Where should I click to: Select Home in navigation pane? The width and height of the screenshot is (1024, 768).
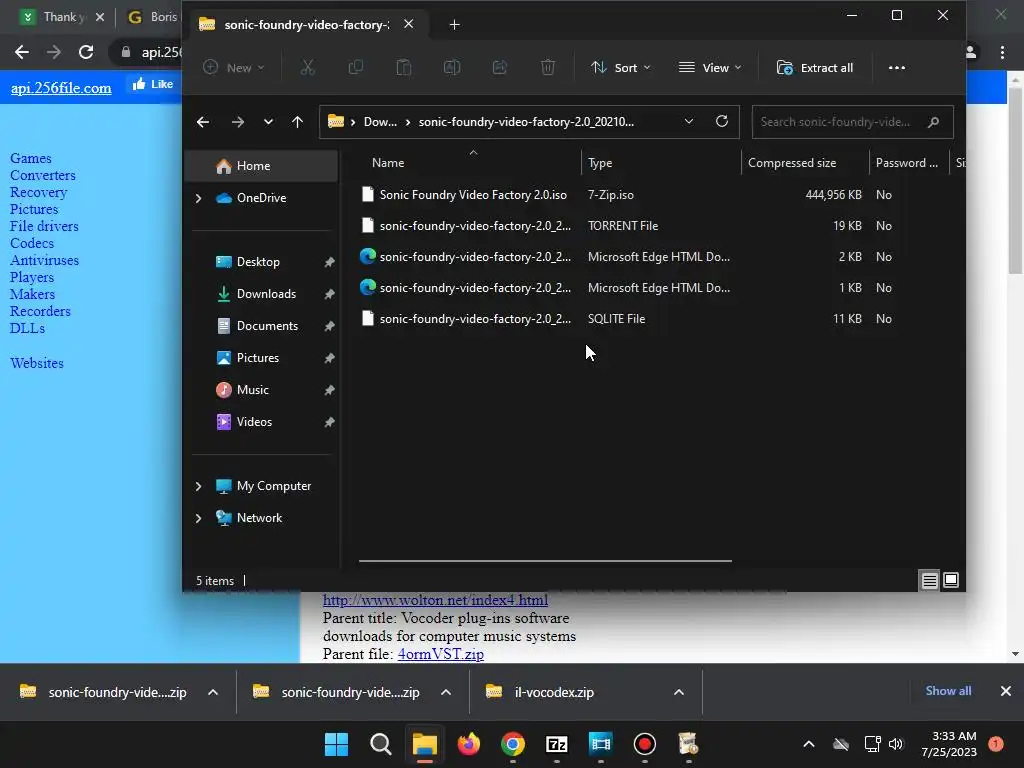(x=262, y=166)
